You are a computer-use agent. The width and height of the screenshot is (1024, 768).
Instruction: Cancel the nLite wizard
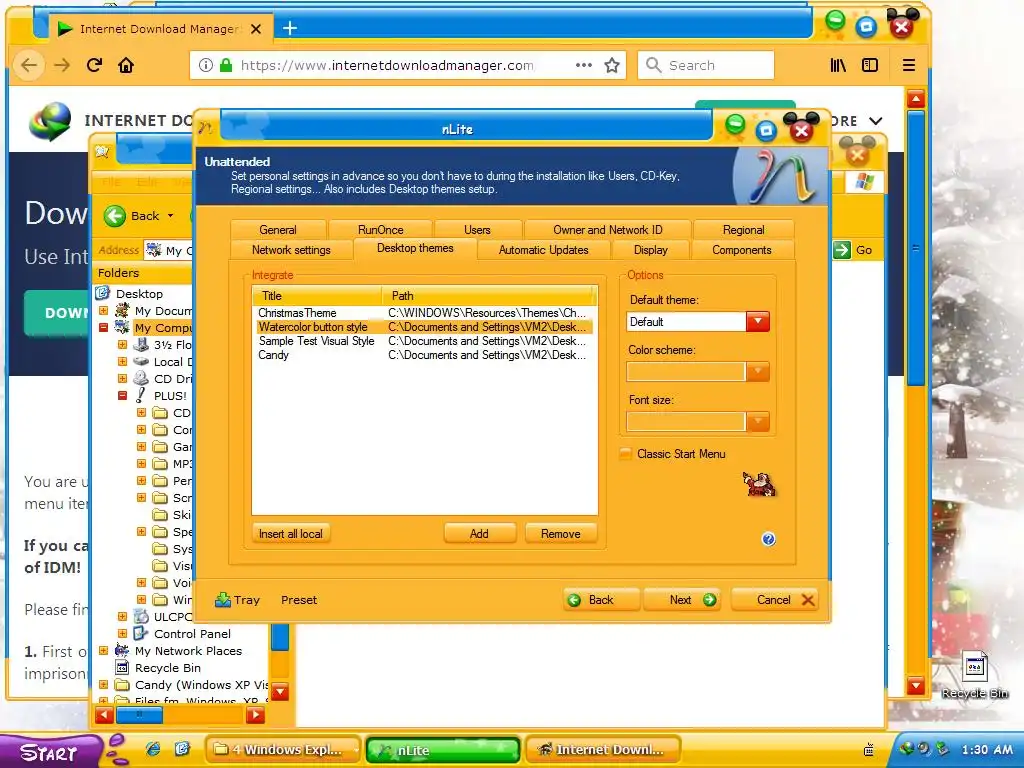pyautogui.click(x=775, y=600)
